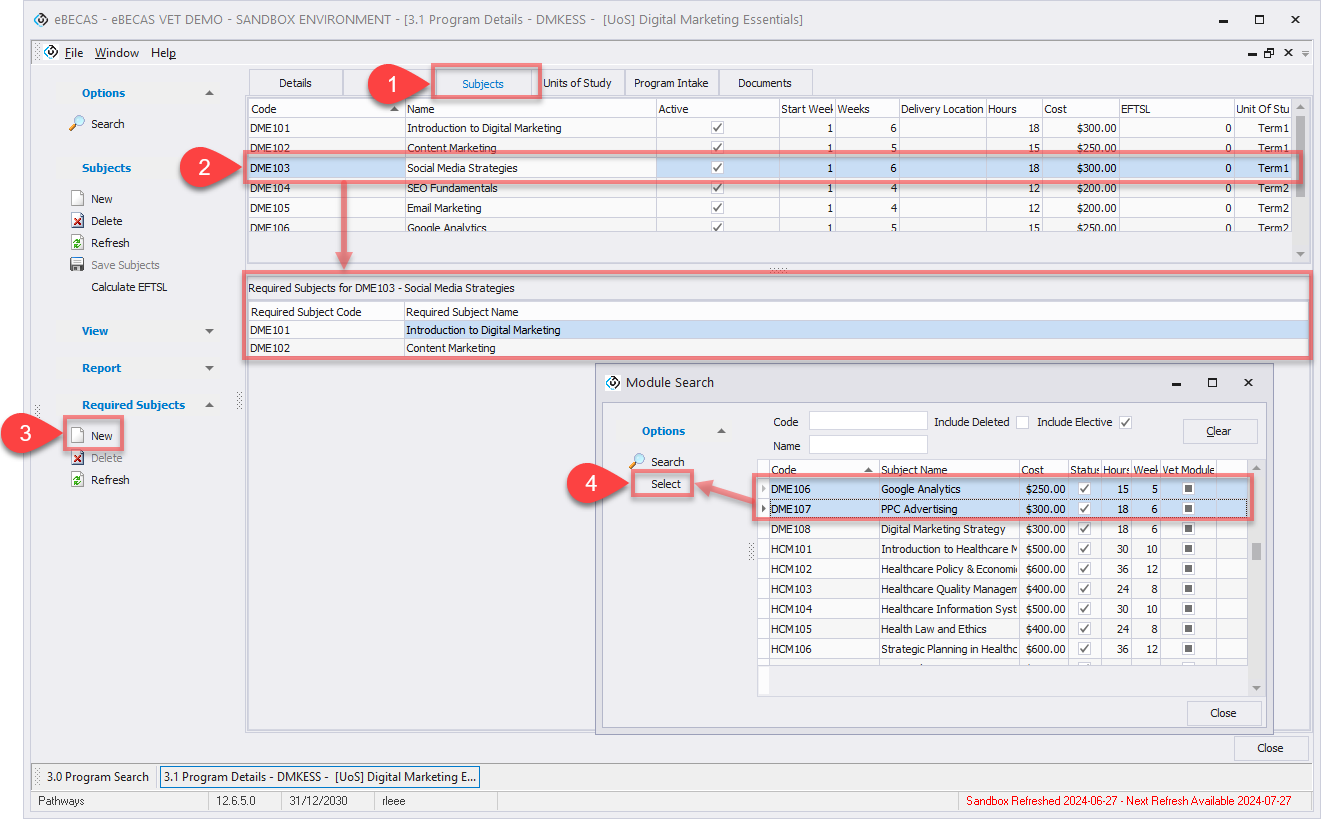Click the New subject page icon under Subjects

pyautogui.click(x=78, y=199)
